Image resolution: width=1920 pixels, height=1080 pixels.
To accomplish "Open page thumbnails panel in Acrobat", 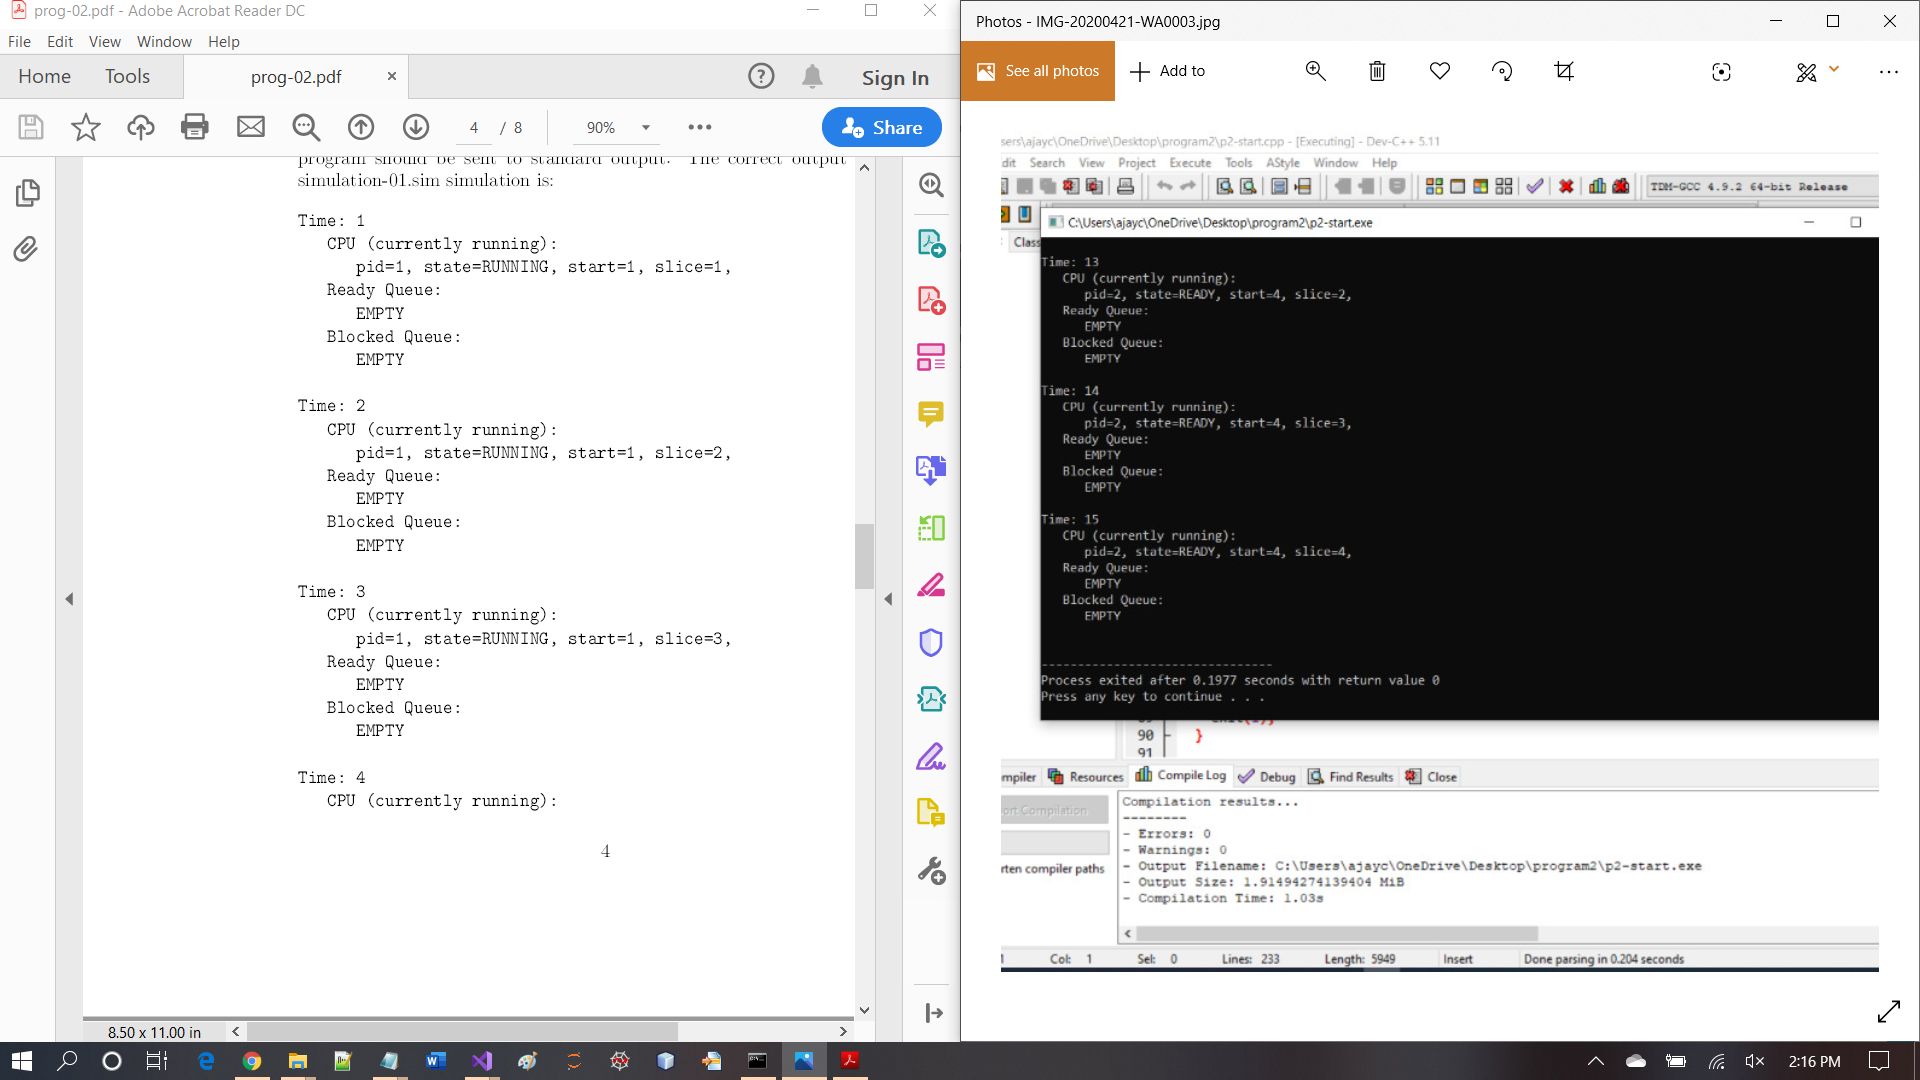I will [x=27, y=193].
